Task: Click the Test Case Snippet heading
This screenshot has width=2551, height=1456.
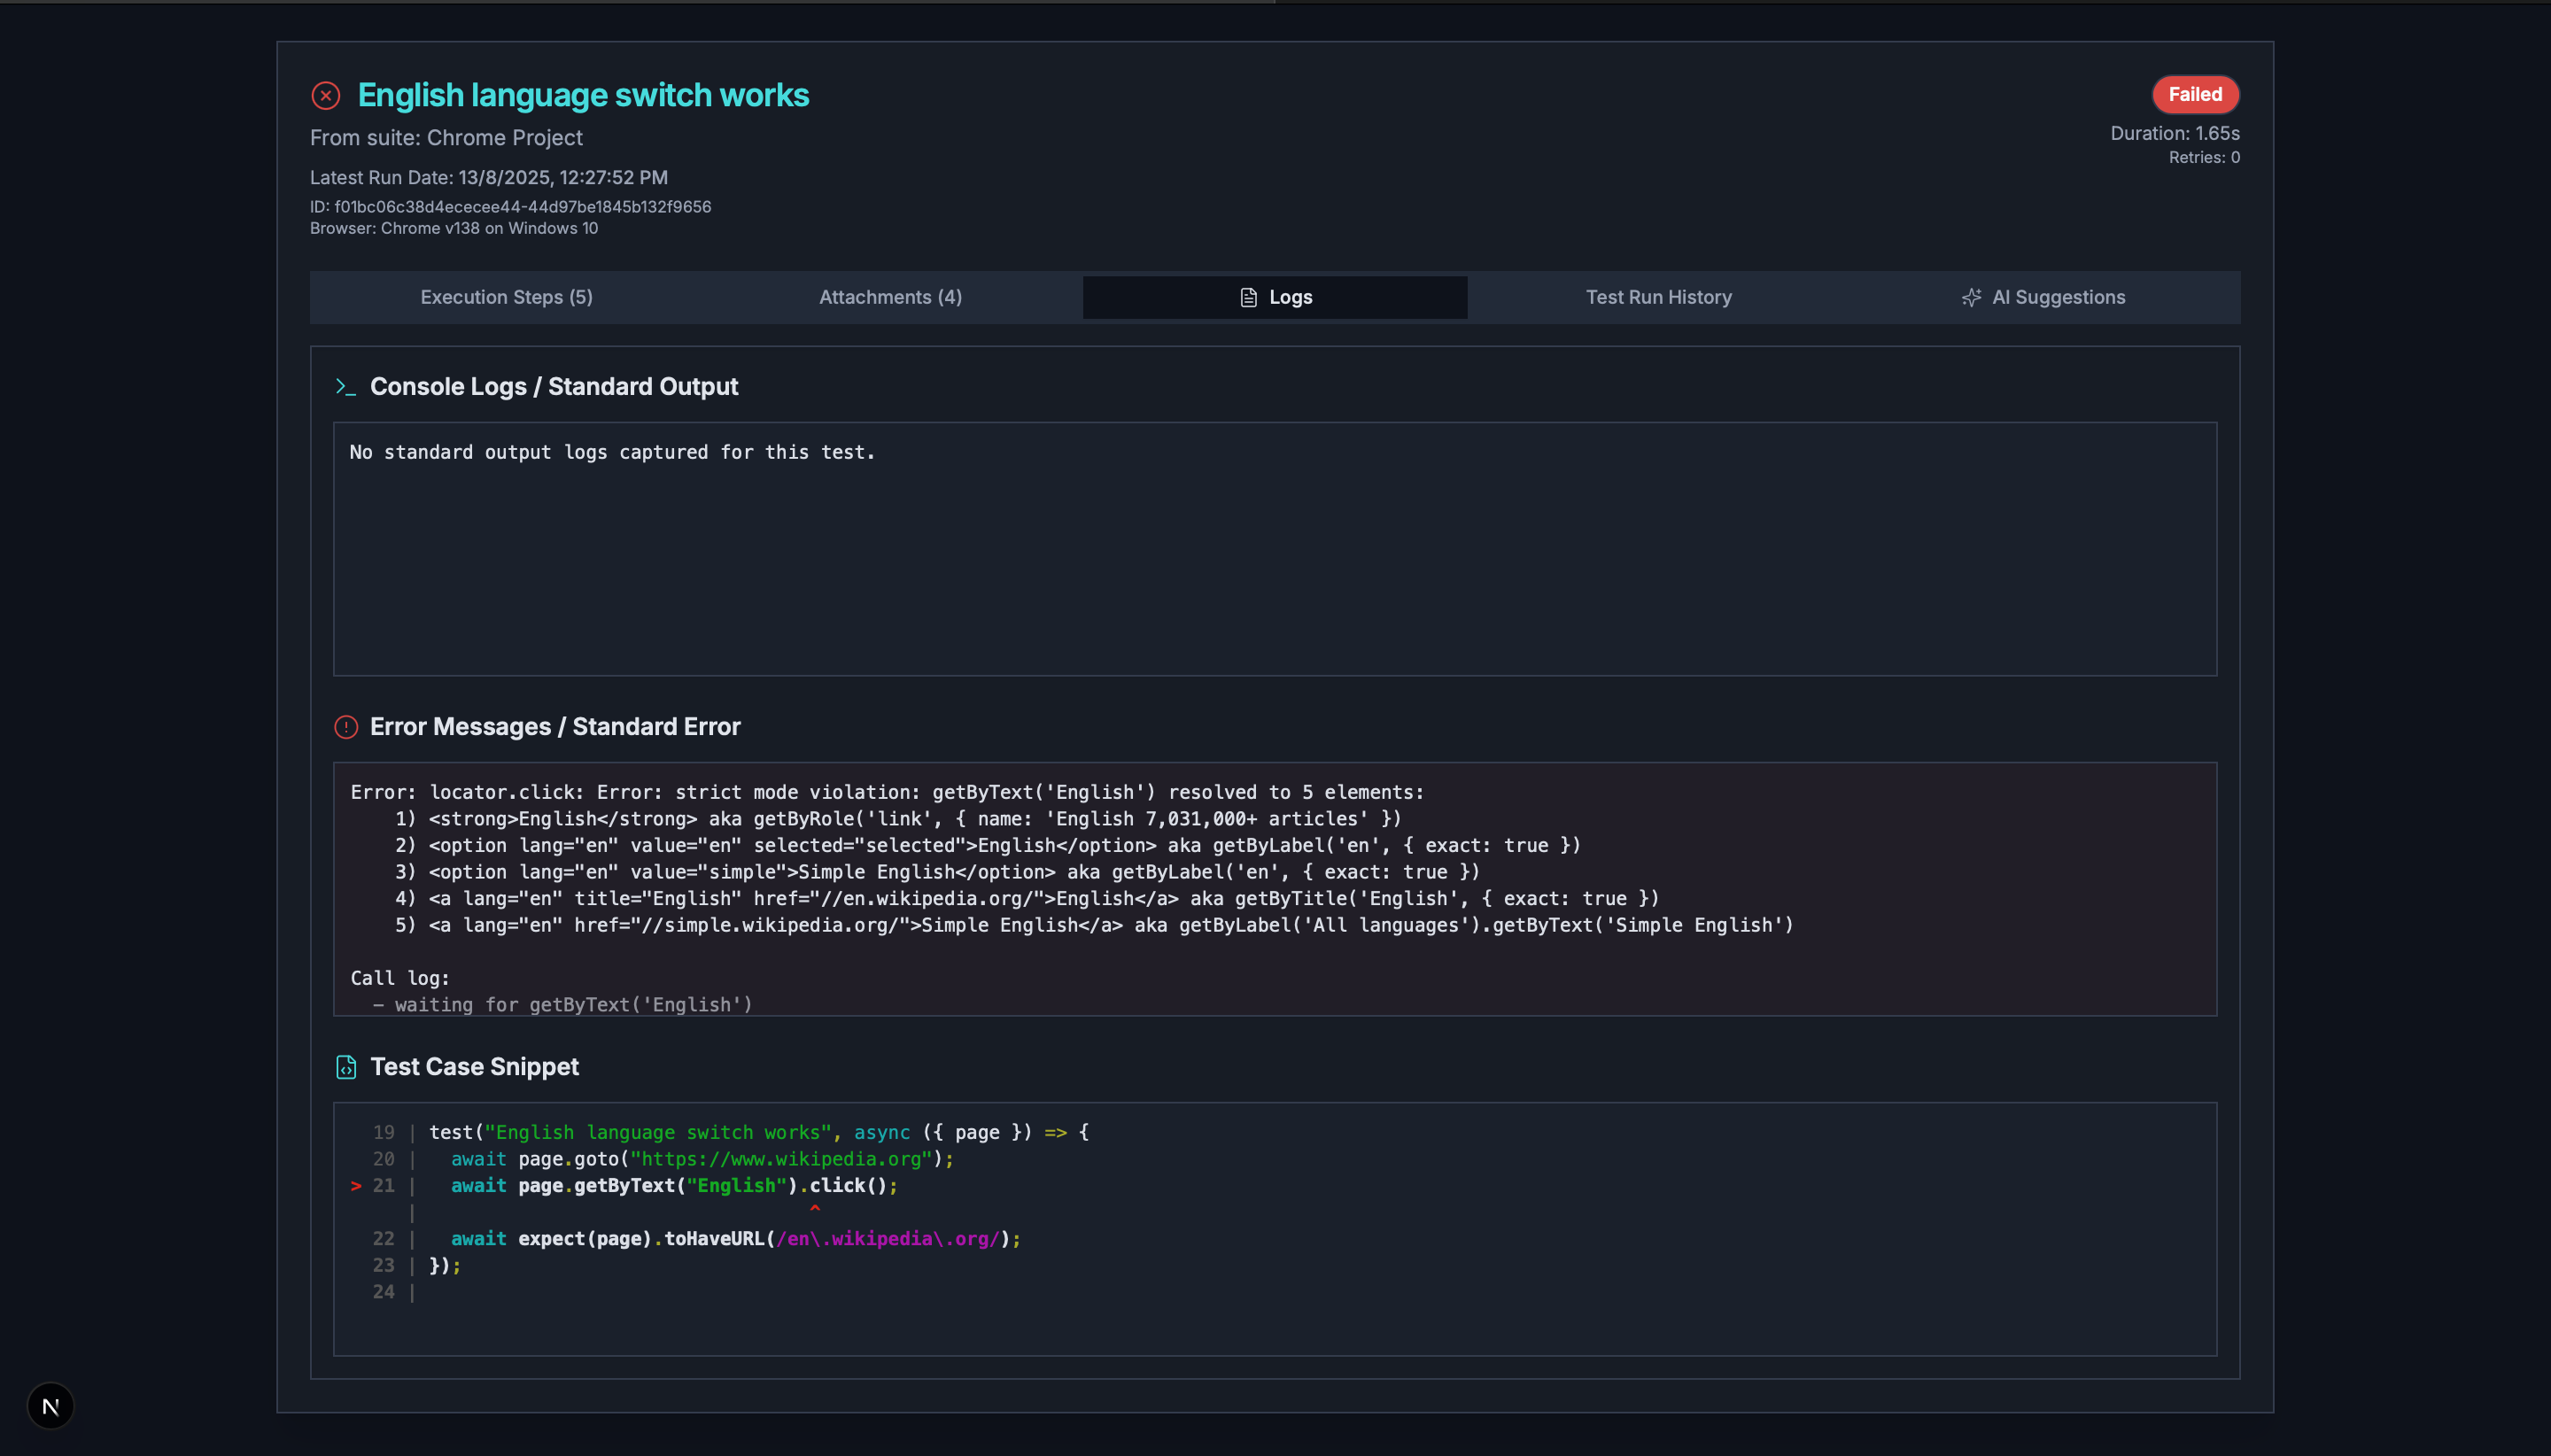Action: (474, 1067)
